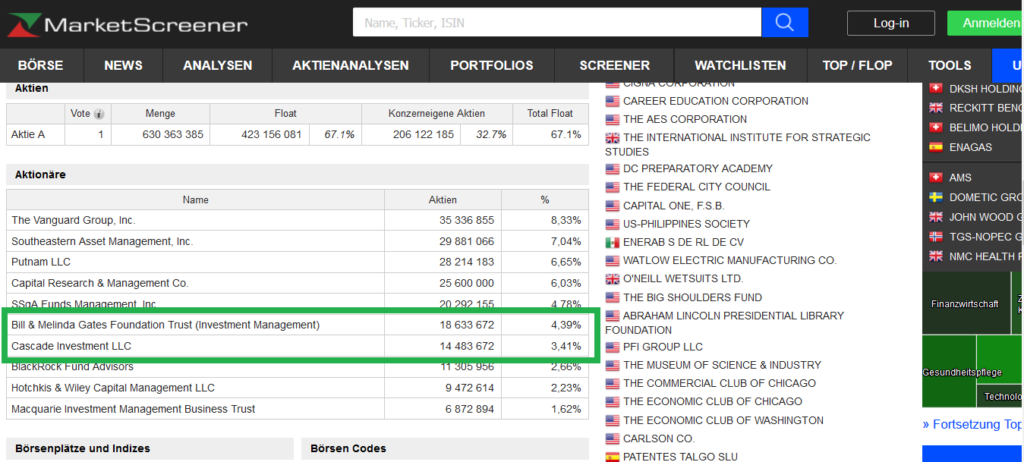
Task: Open the TOP / FLOP menu
Action: pyautogui.click(x=857, y=65)
